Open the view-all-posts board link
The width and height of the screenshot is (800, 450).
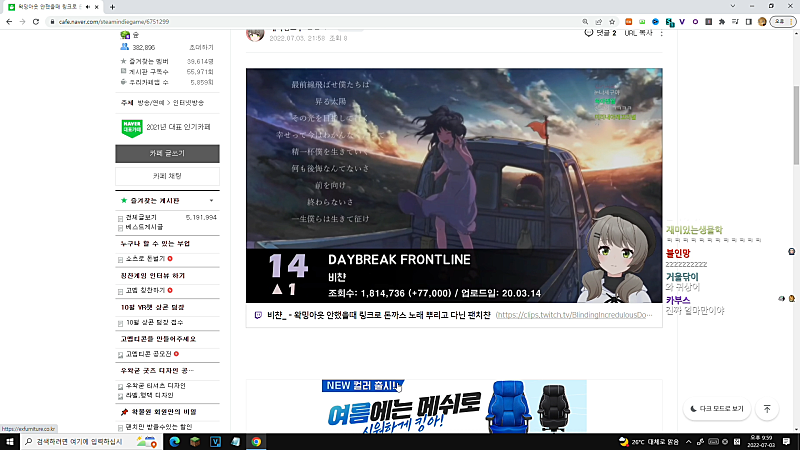(x=141, y=217)
